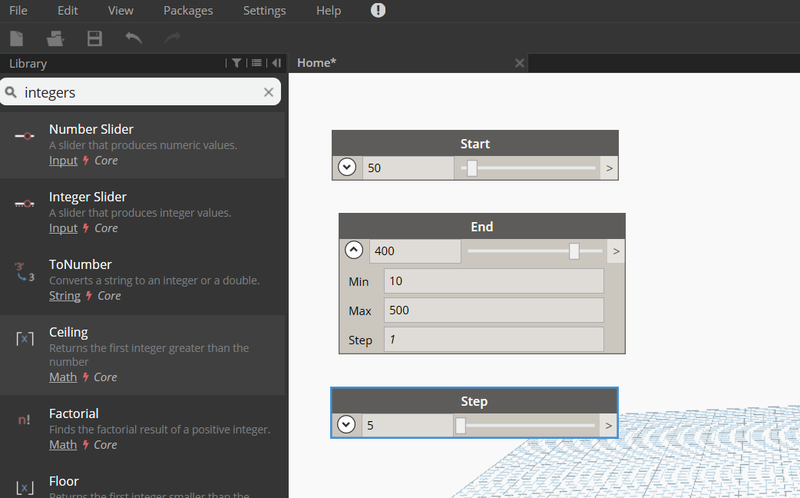
Task: Open the library filter funnel icon
Action: (x=236, y=63)
